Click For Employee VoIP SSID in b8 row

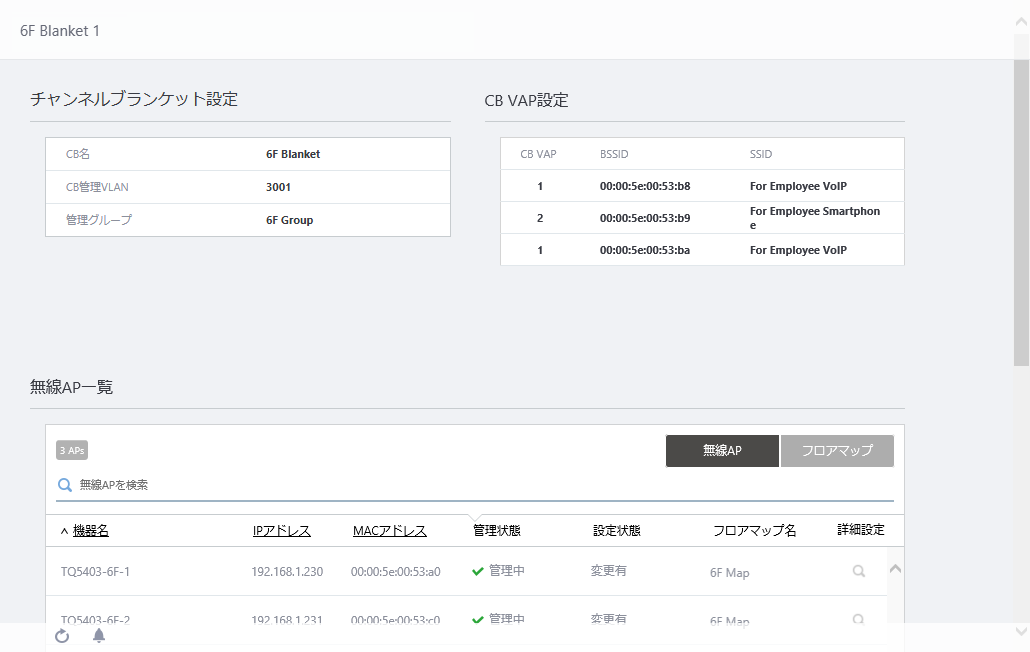[798, 186]
